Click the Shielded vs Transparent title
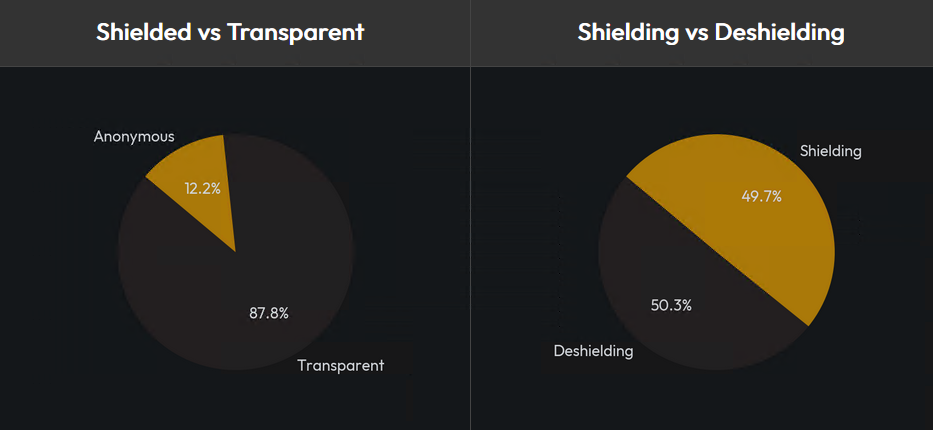 click(x=230, y=32)
